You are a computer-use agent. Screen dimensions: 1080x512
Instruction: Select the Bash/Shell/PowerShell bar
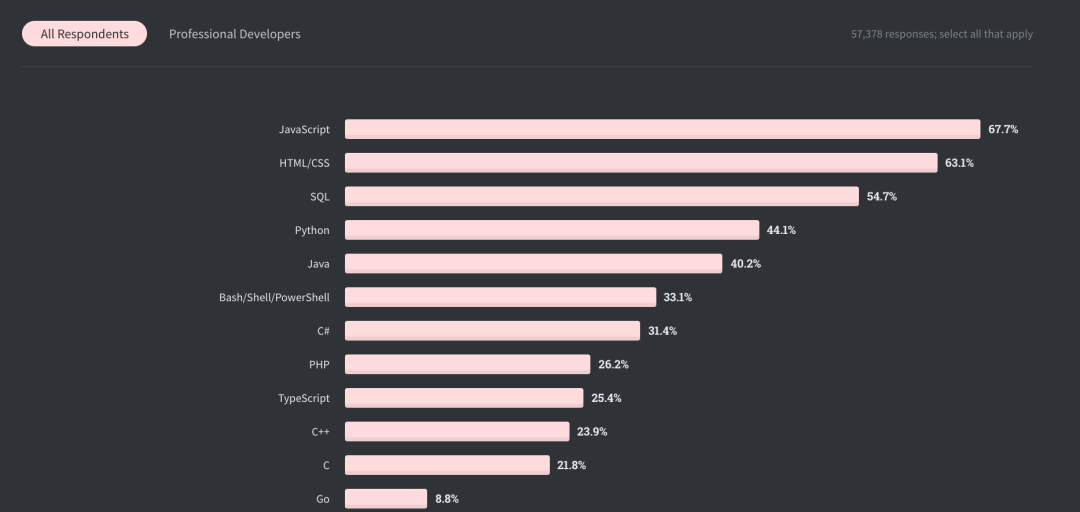(500, 297)
